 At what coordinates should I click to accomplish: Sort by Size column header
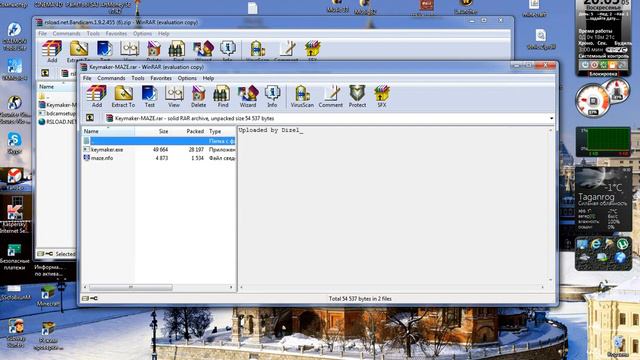[x=152, y=131]
